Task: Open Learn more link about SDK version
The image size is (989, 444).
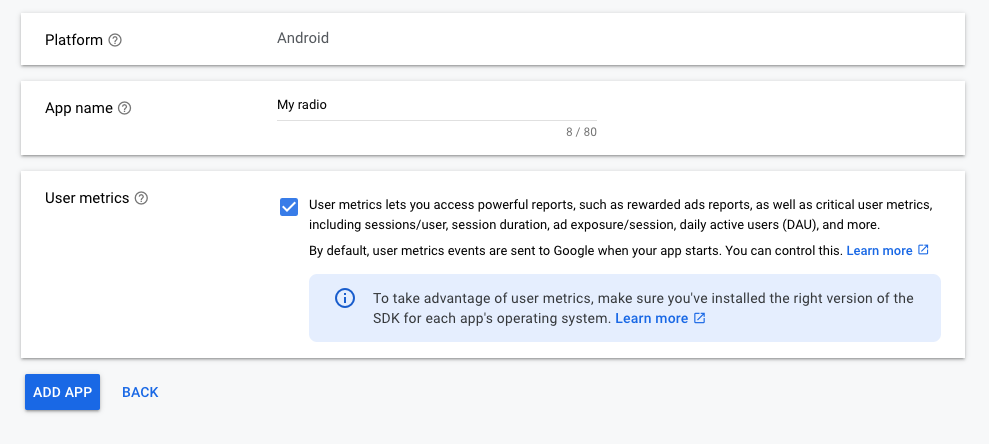Action: (x=652, y=318)
